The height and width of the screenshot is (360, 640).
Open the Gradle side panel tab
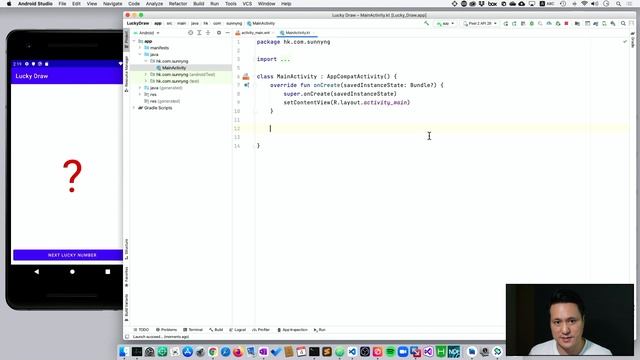click(x=632, y=39)
